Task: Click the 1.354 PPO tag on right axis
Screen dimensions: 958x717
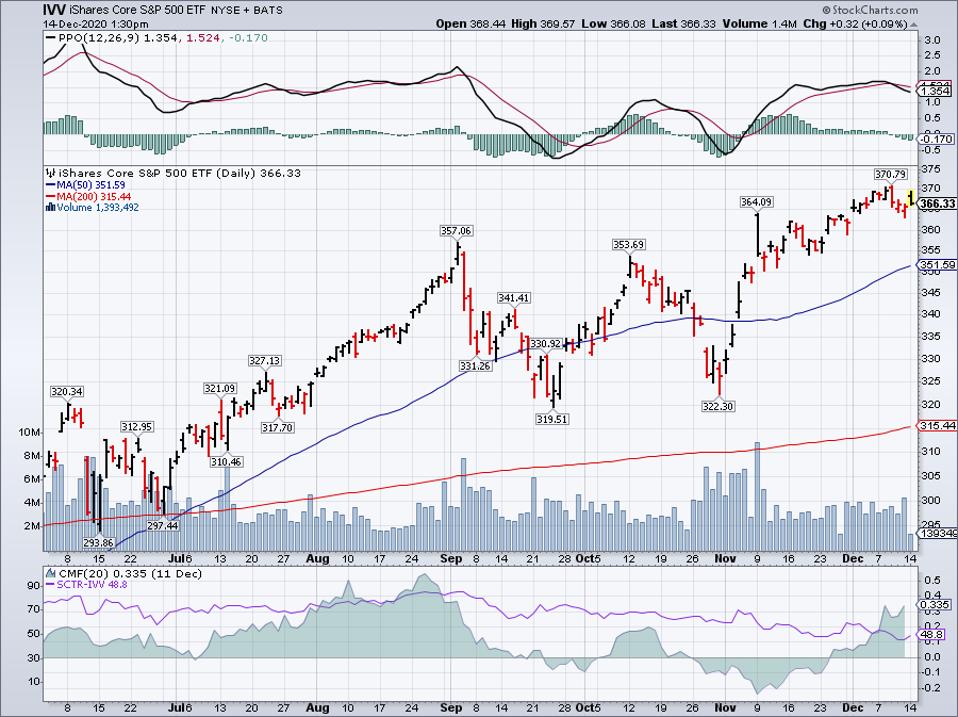Action: click(935, 91)
